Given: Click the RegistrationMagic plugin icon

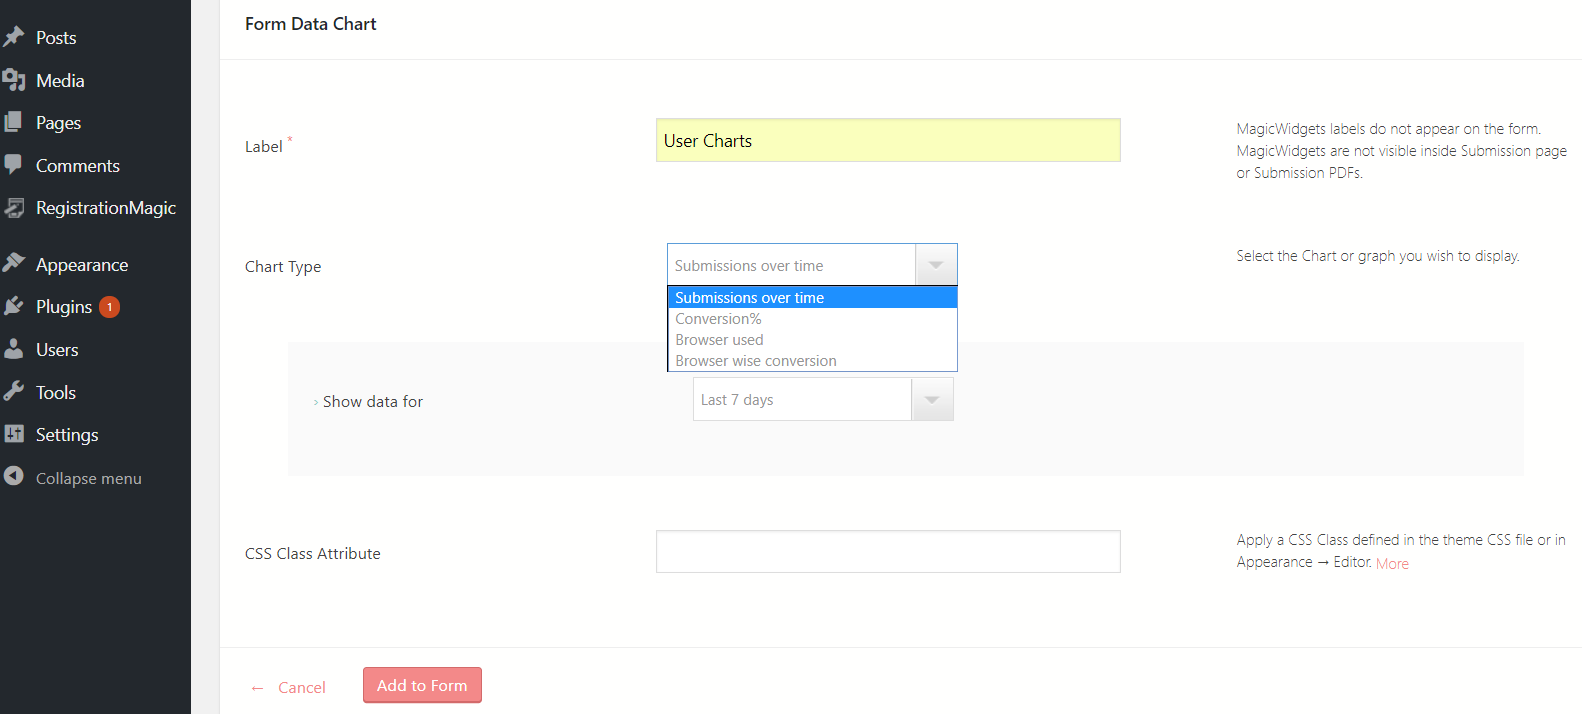Looking at the screenshot, I should tap(14, 208).
